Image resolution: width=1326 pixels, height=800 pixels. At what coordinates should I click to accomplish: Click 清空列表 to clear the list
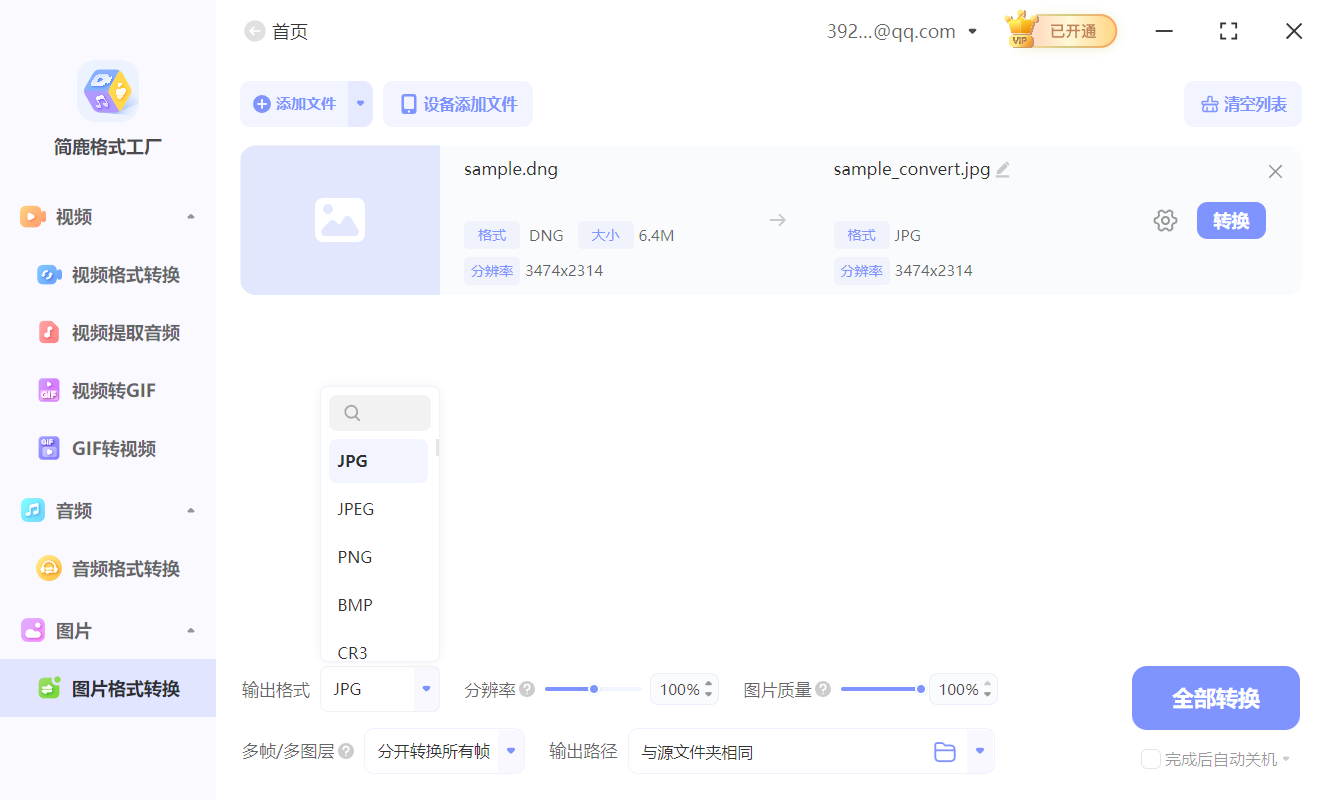click(x=1243, y=103)
